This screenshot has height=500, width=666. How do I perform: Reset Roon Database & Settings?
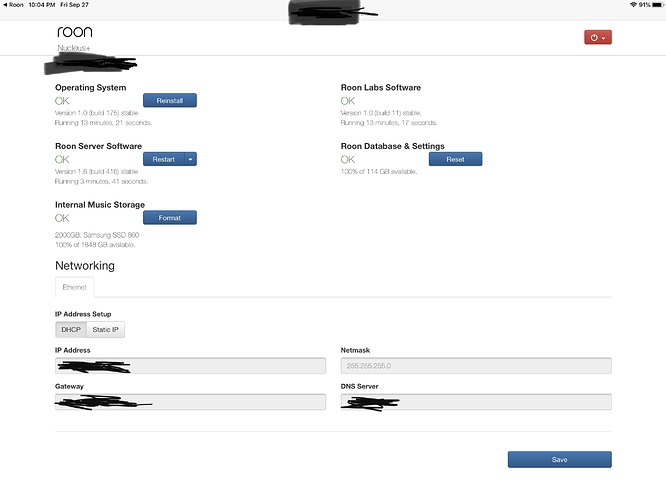pos(455,159)
